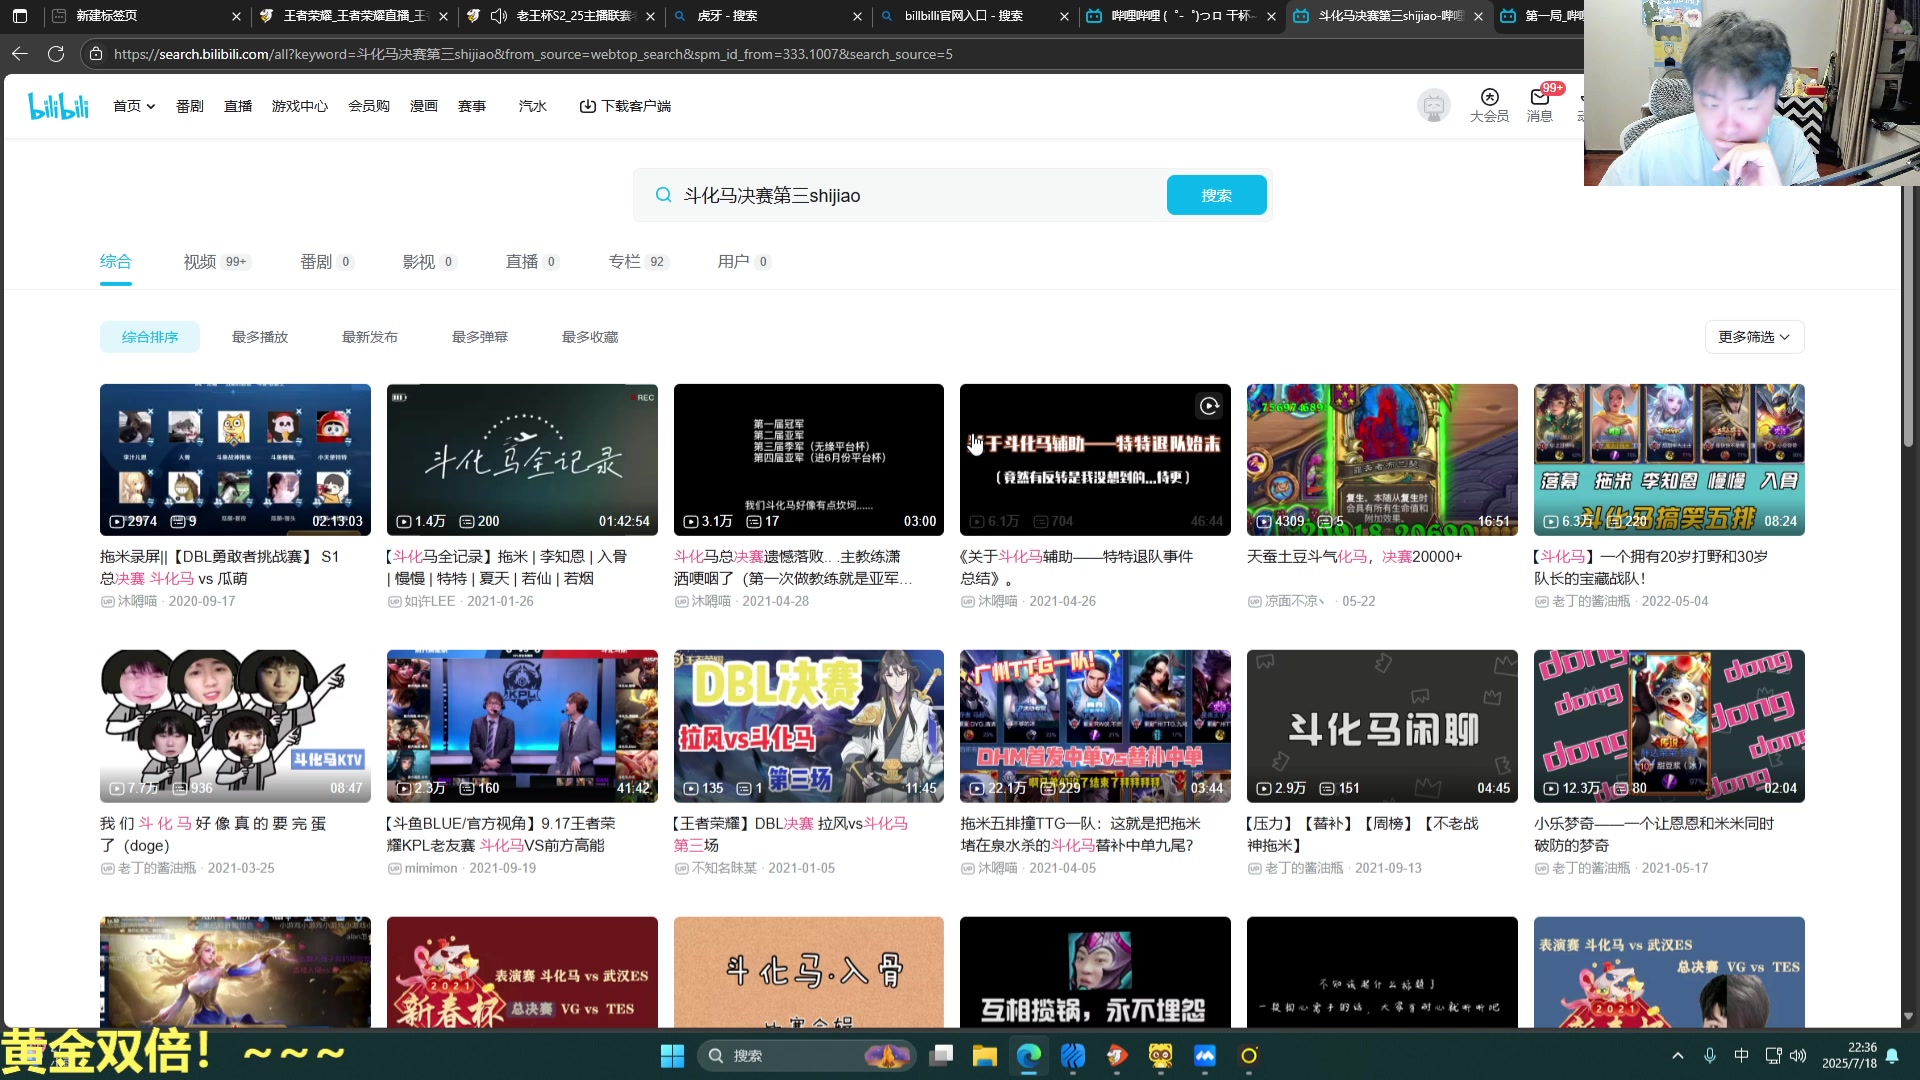The height and width of the screenshot is (1080, 1920).
Task: Click the site info lock icon
Action: point(96,54)
